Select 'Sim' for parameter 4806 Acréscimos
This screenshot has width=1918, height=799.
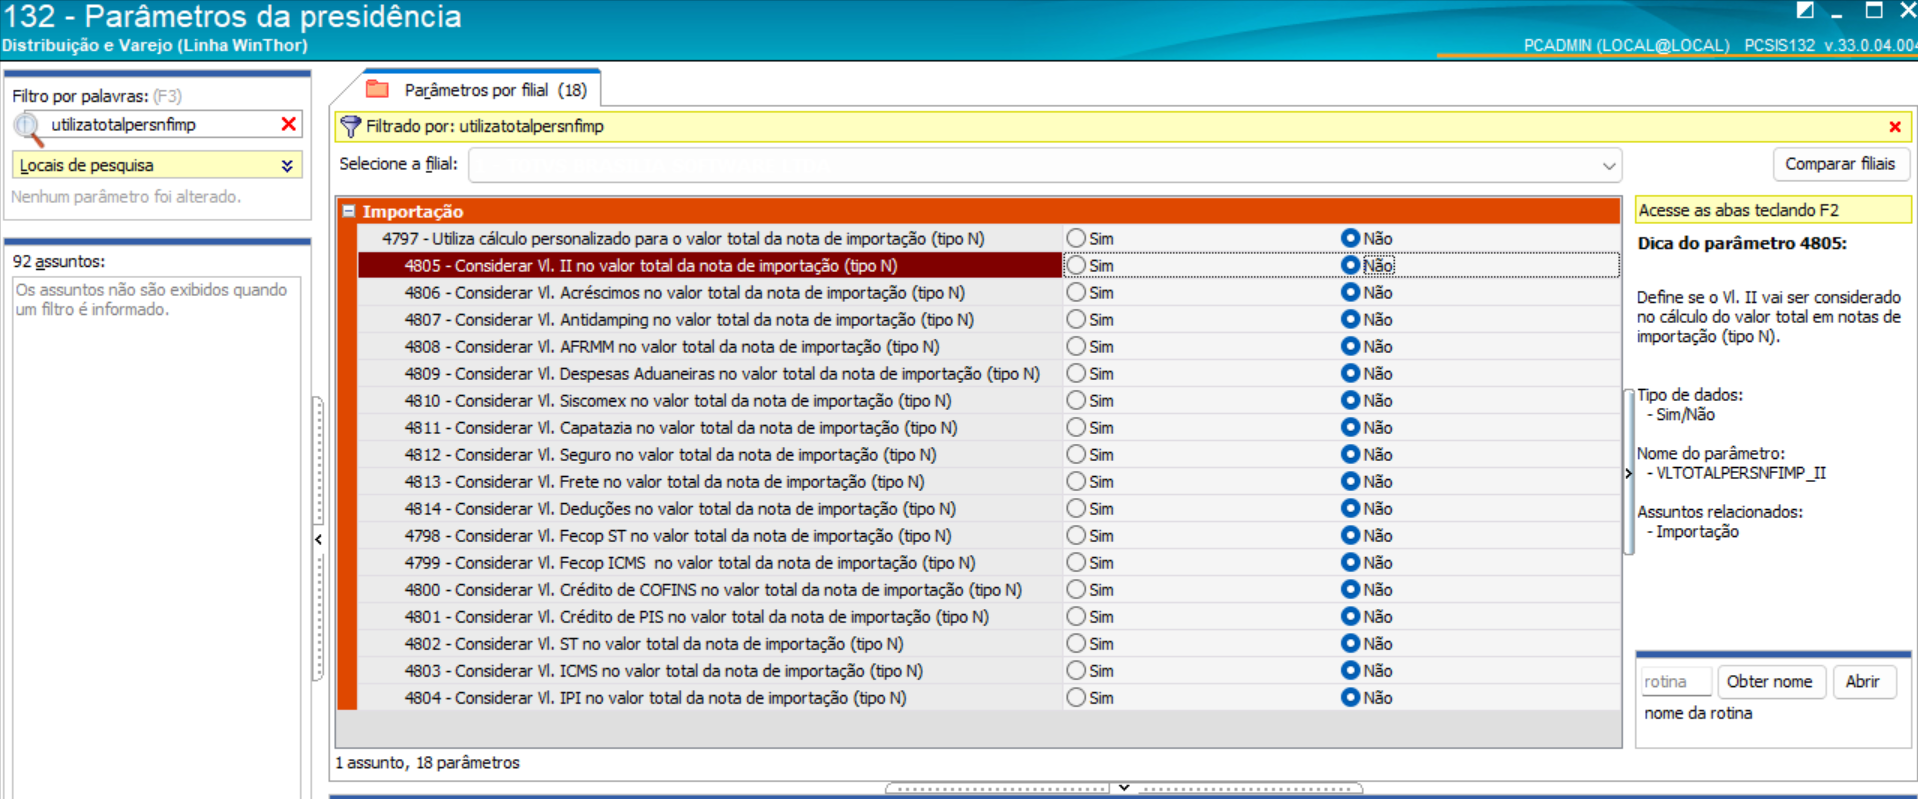coord(1076,292)
